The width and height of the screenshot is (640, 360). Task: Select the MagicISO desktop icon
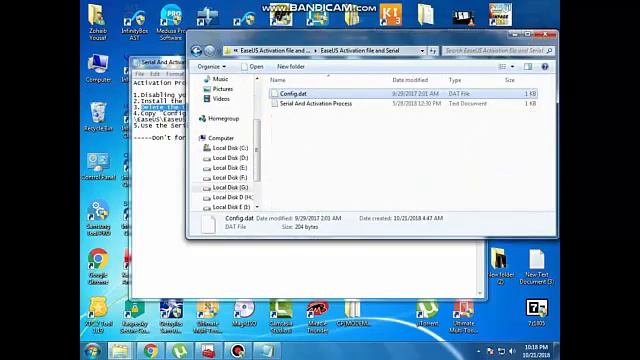point(244,314)
